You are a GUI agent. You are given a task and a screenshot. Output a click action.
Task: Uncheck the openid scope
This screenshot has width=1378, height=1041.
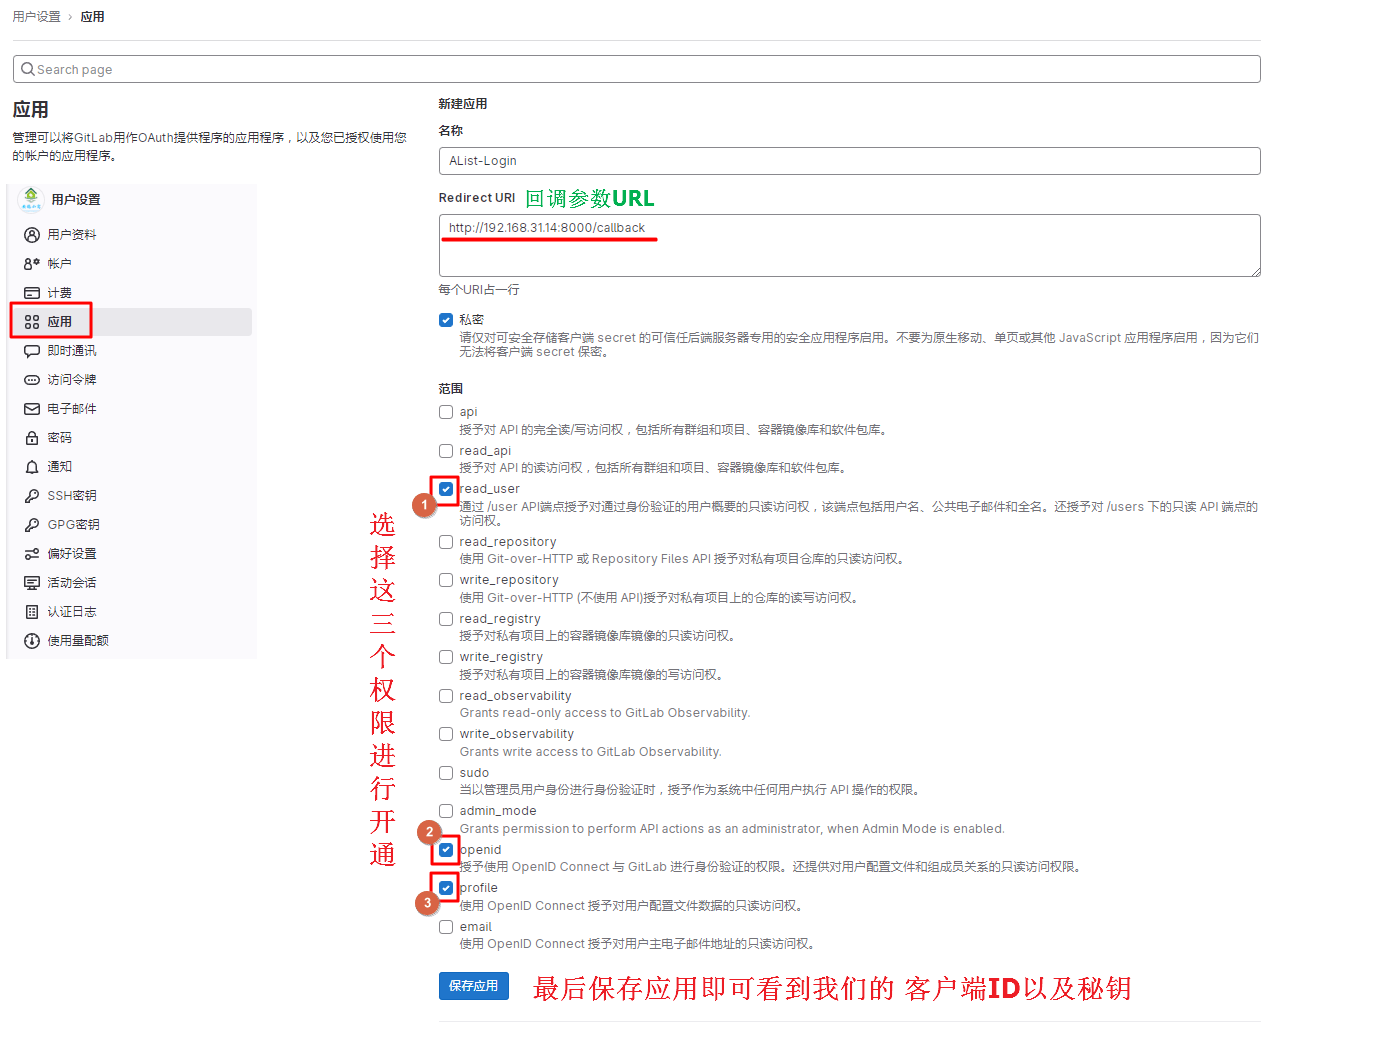pos(445,849)
